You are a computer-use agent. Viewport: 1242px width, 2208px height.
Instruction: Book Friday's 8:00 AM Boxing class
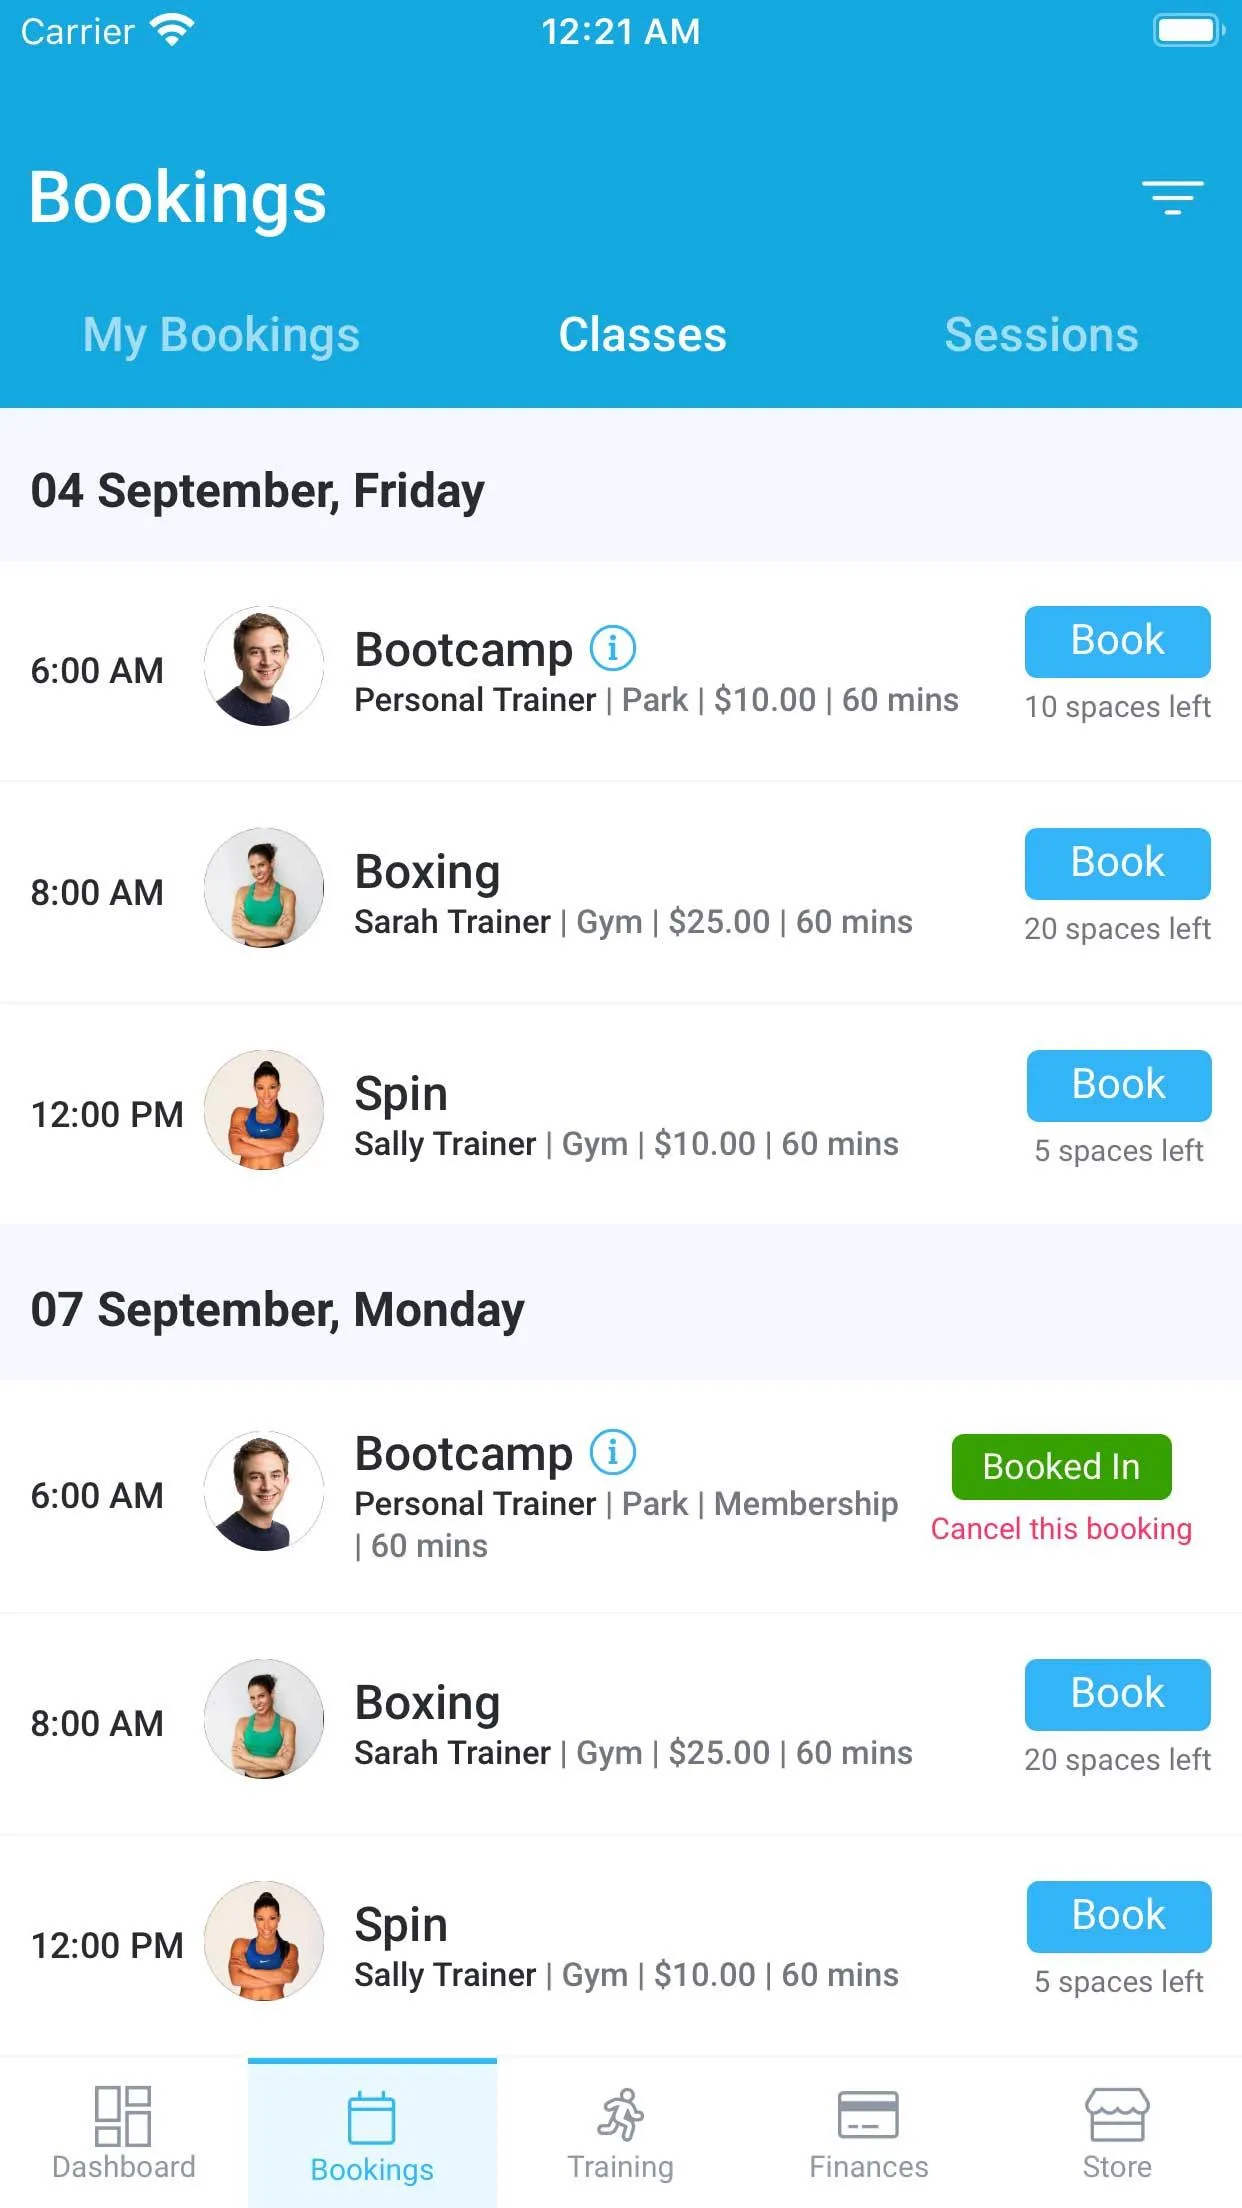click(x=1117, y=863)
